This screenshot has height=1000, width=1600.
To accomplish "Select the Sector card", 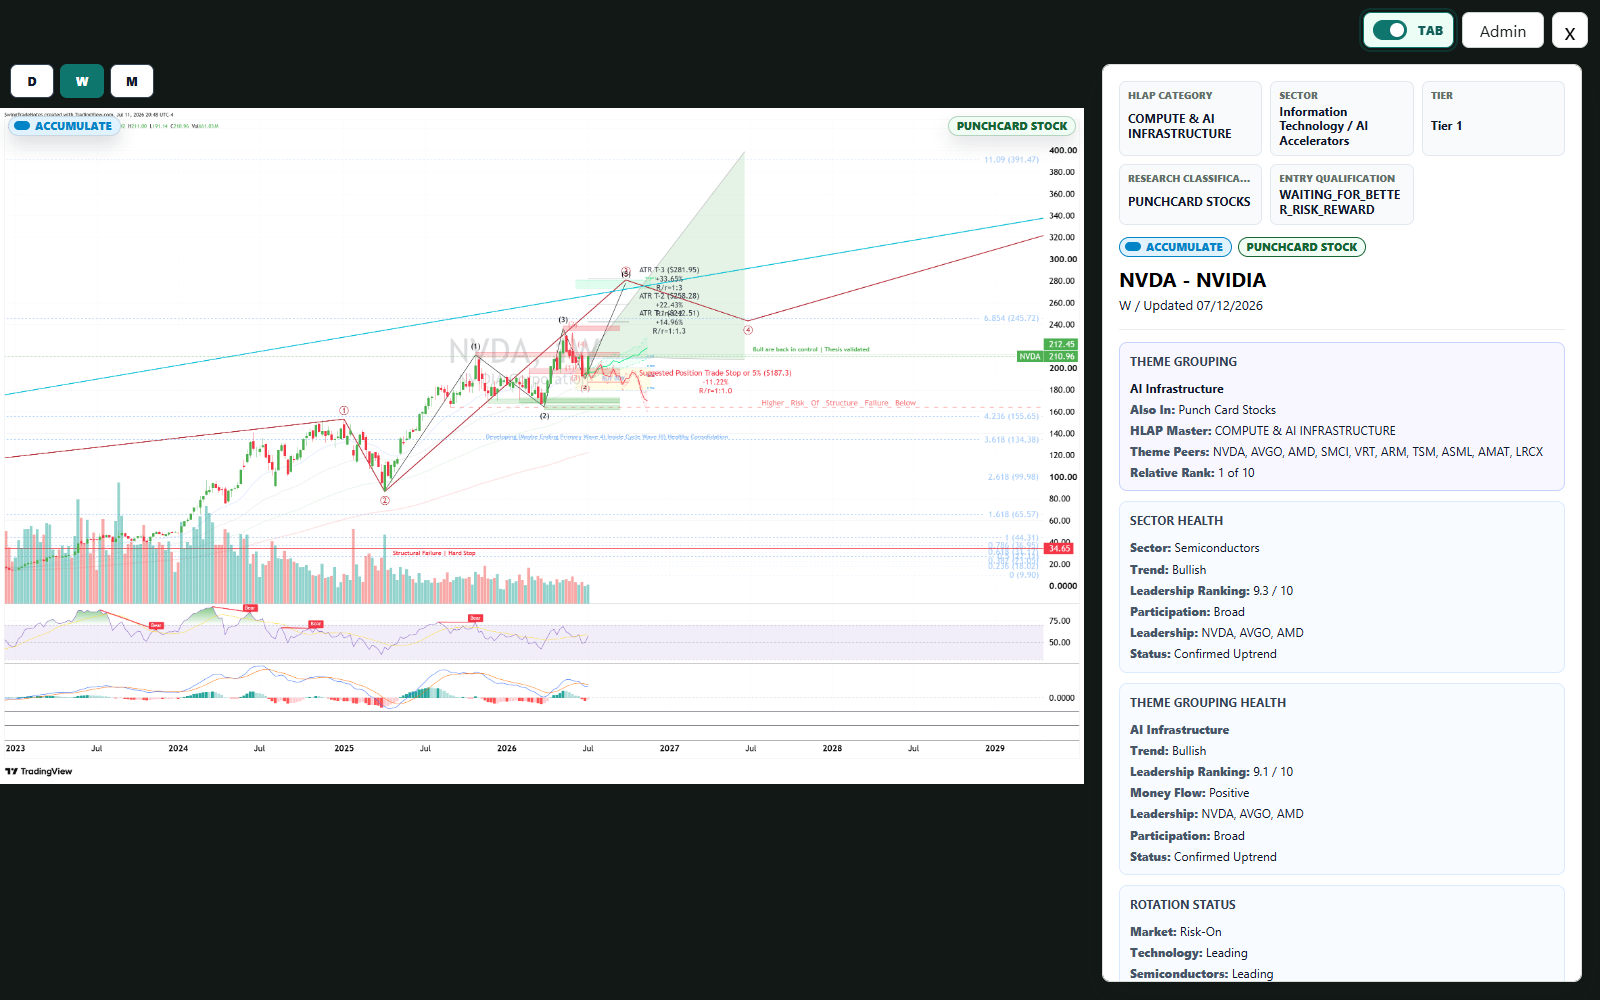I will pos(1341,118).
